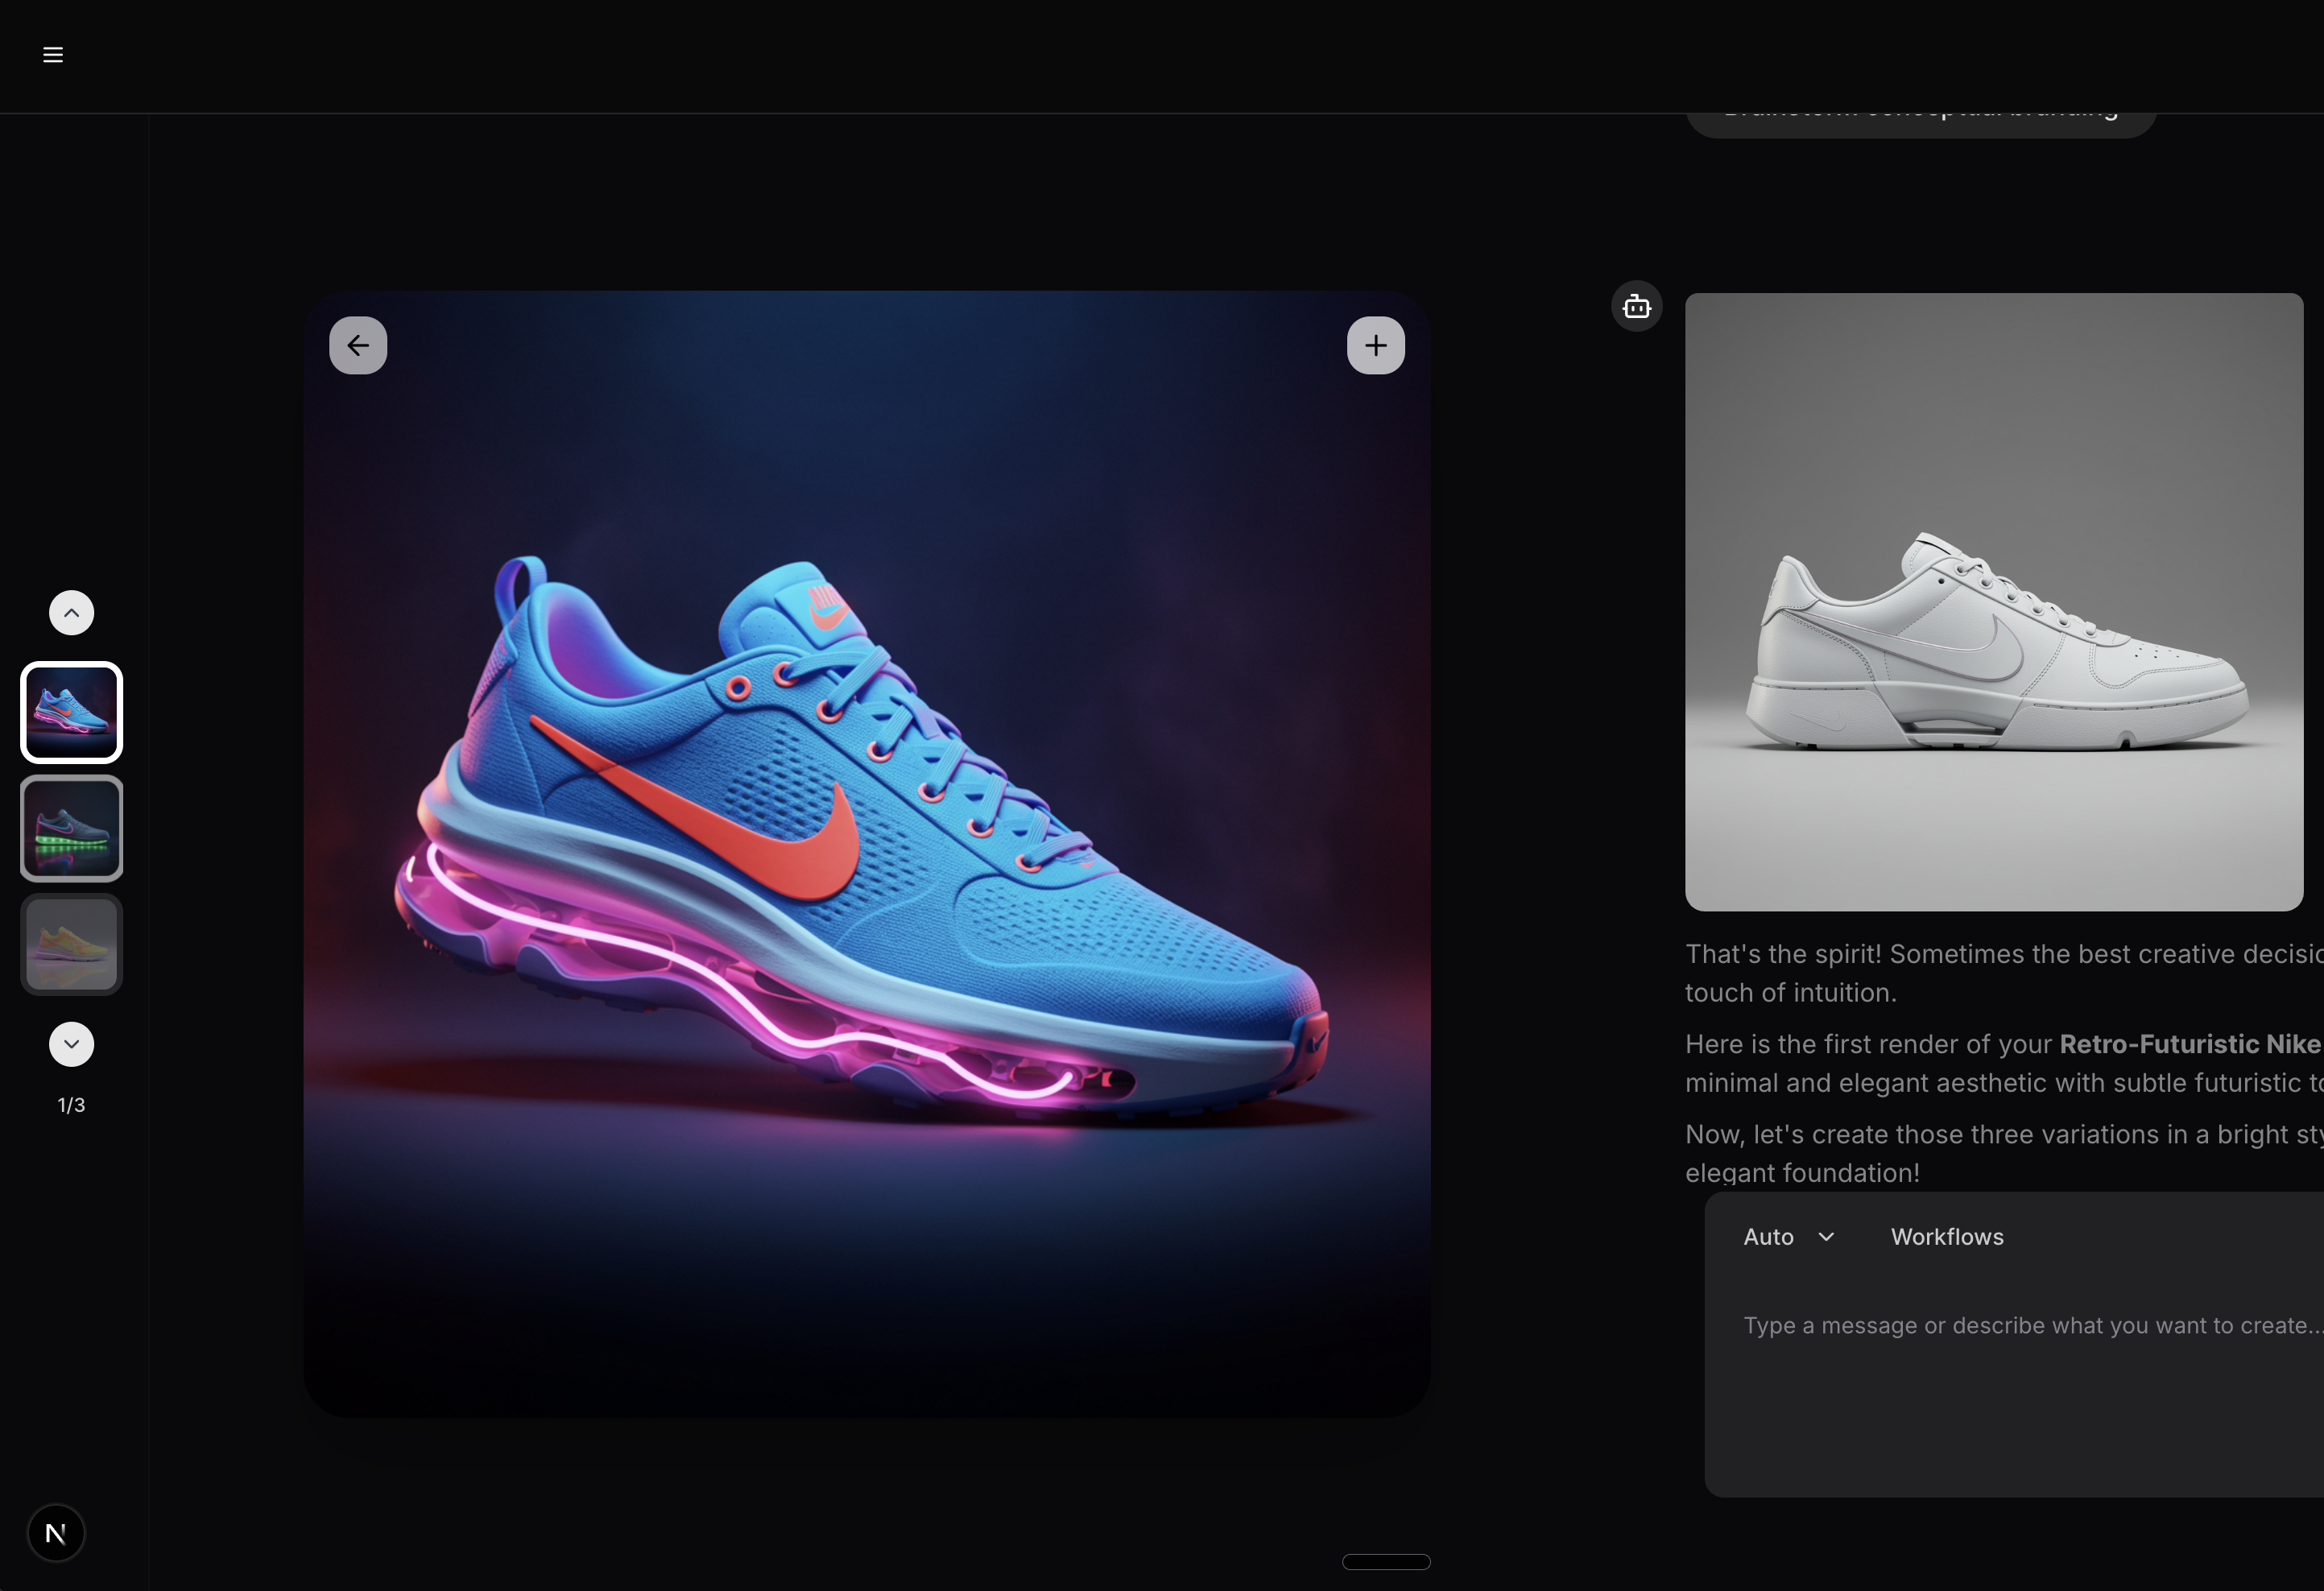The width and height of the screenshot is (2324, 1591).
Task: Click the down chevron below the thumbnails
Action: point(72,1045)
